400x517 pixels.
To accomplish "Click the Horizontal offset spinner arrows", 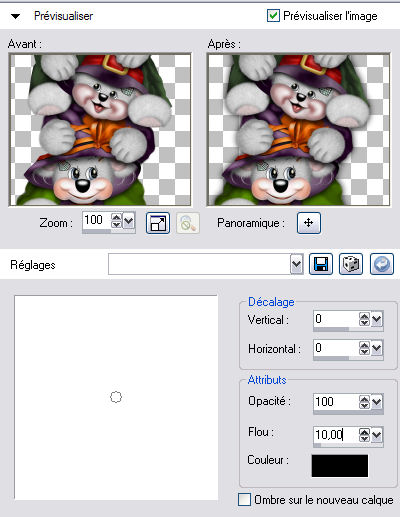I will click(364, 348).
